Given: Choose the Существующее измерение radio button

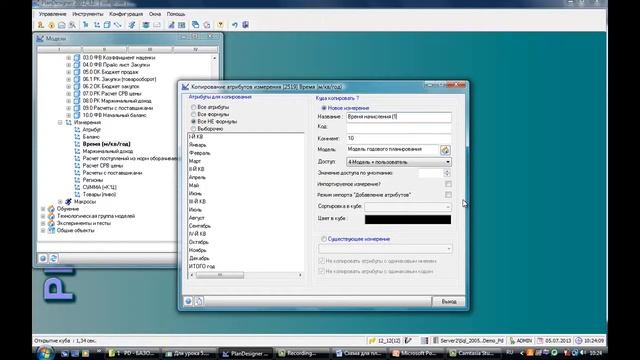Looking at the screenshot, I should 324,239.
